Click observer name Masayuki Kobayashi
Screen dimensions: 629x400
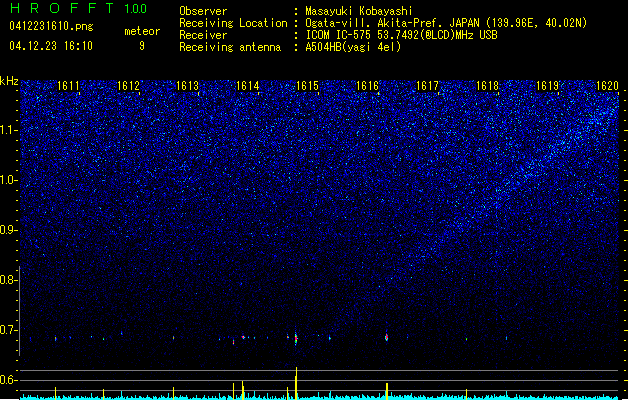tap(359, 11)
